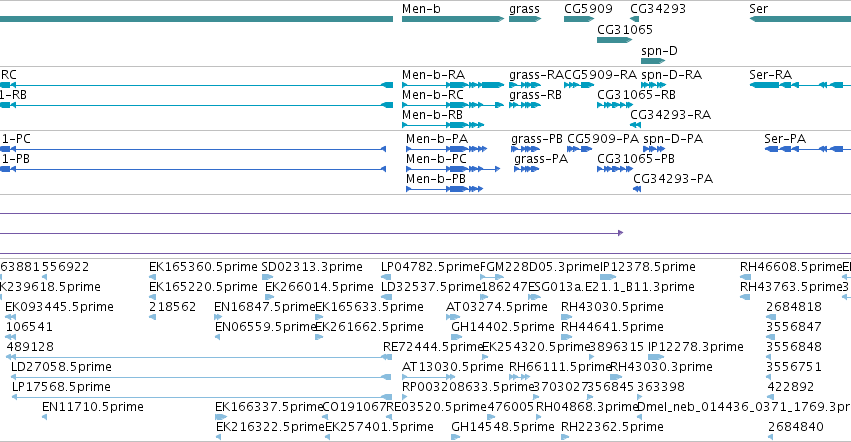Image resolution: width=851 pixels, height=442 pixels.
Task: Click EST EN16847.5prime
Action: (217, 317)
